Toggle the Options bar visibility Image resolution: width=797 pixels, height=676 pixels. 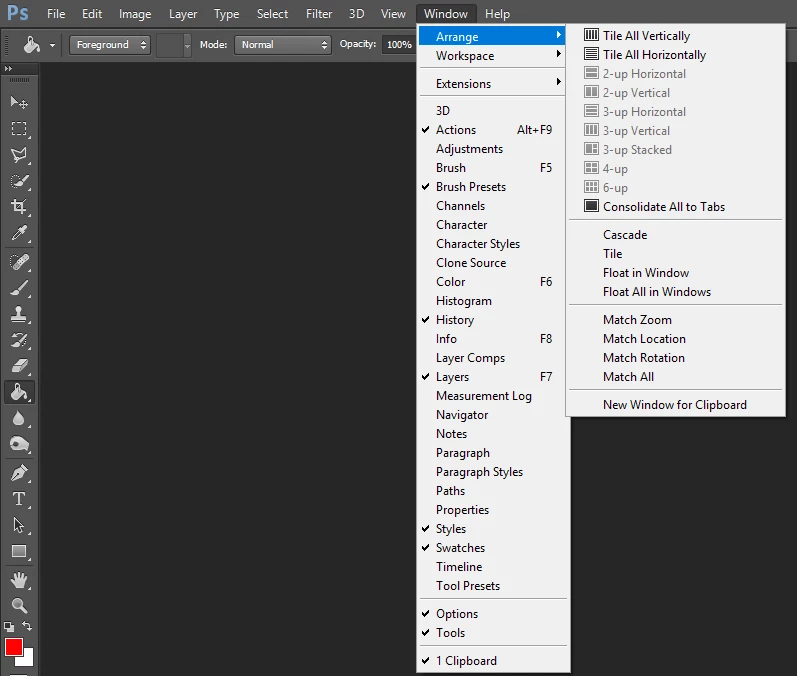click(x=492, y=613)
